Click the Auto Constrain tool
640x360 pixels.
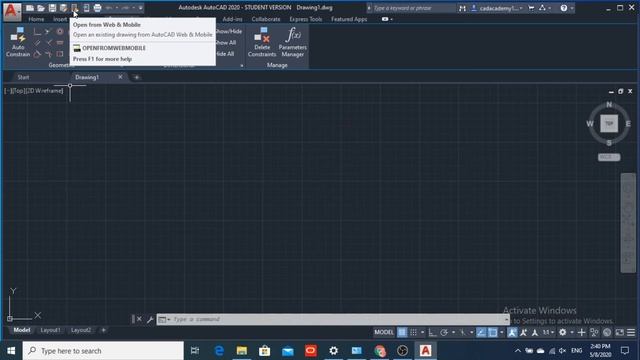point(18,42)
